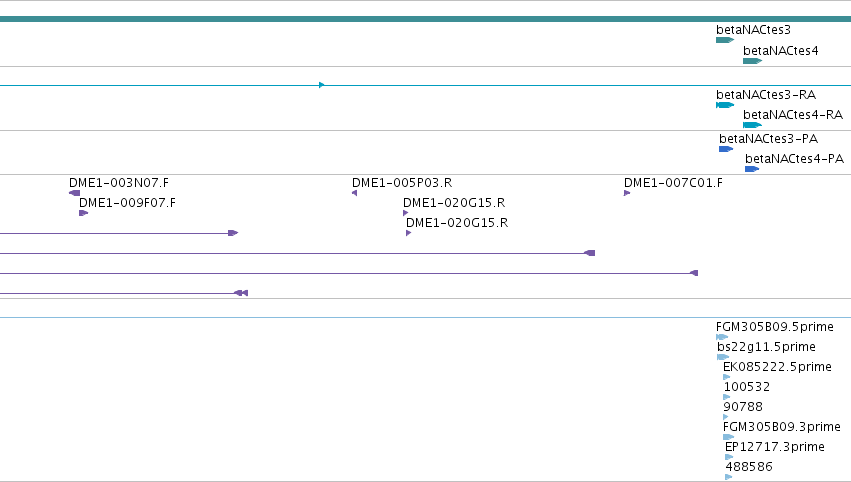The width and height of the screenshot is (851, 482).
Task: Click the betaNACtes3-RA transcript glyph
Action: (725, 105)
